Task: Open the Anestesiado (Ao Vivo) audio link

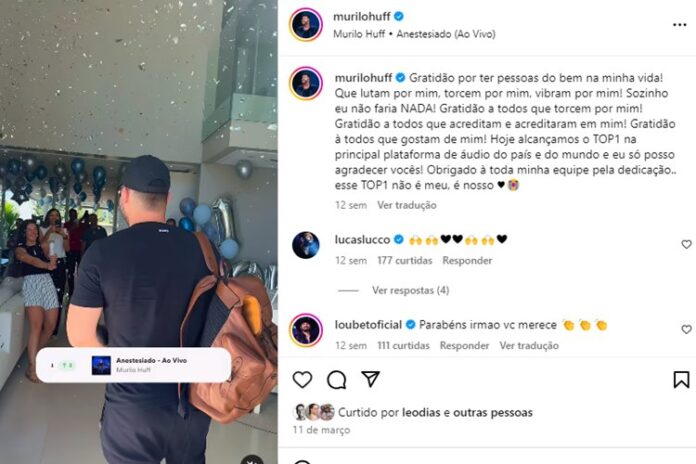Action: coord(446,34)
